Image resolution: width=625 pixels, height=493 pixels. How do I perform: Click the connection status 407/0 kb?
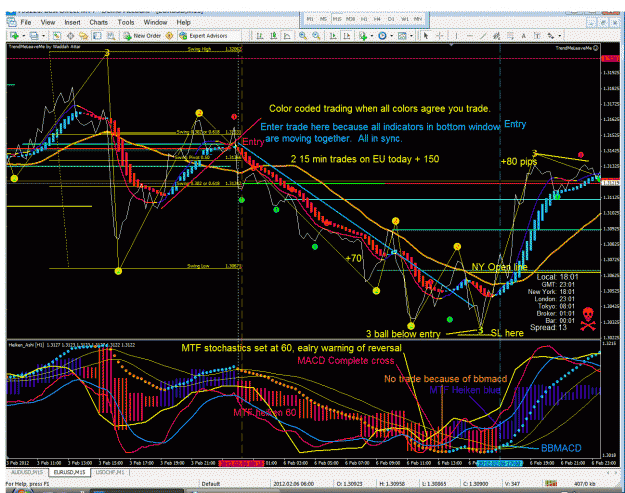(584, 484)
